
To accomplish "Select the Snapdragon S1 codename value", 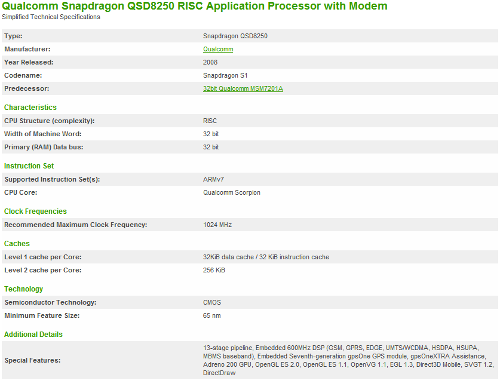I will point(225,76).
